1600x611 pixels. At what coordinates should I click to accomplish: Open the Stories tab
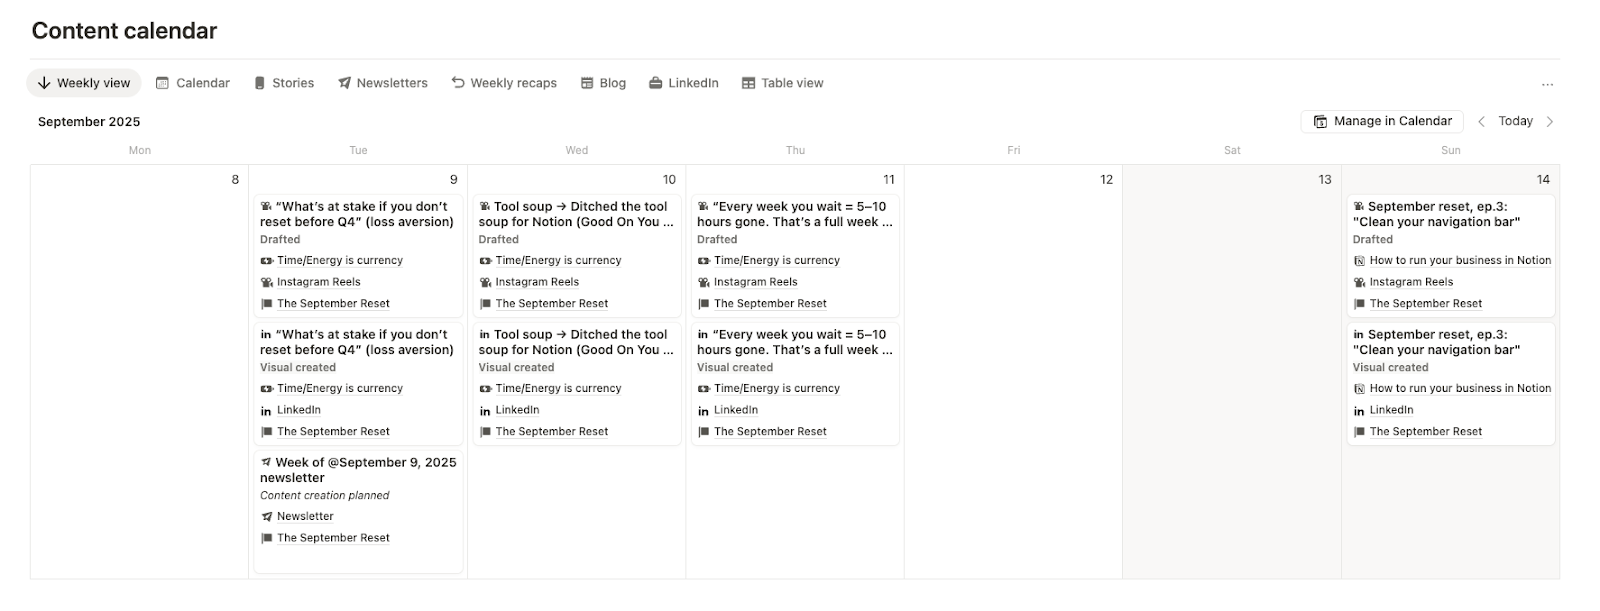284,84
